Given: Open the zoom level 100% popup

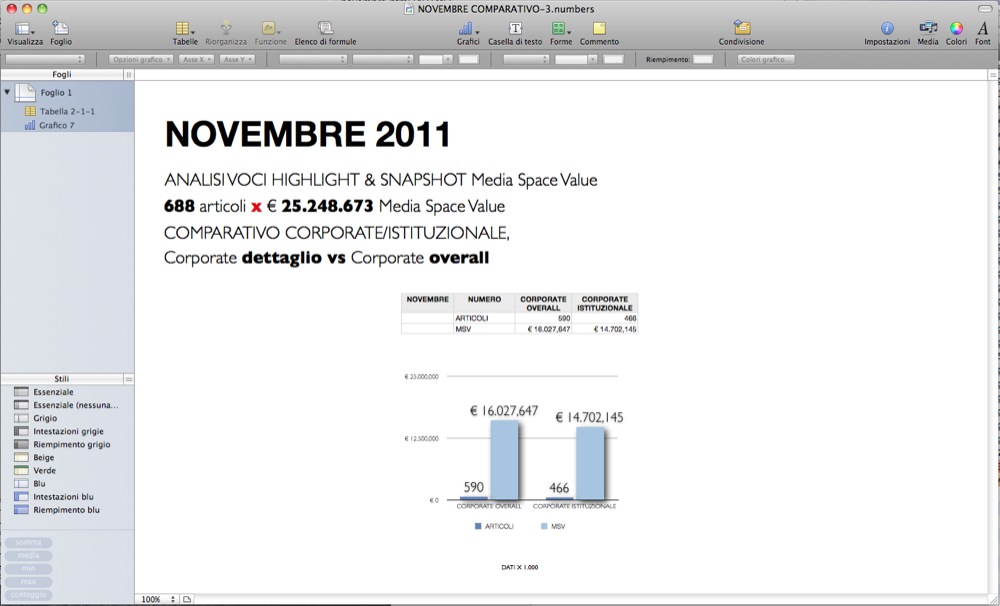Looking at the screenshot, I should coord(157,599).
